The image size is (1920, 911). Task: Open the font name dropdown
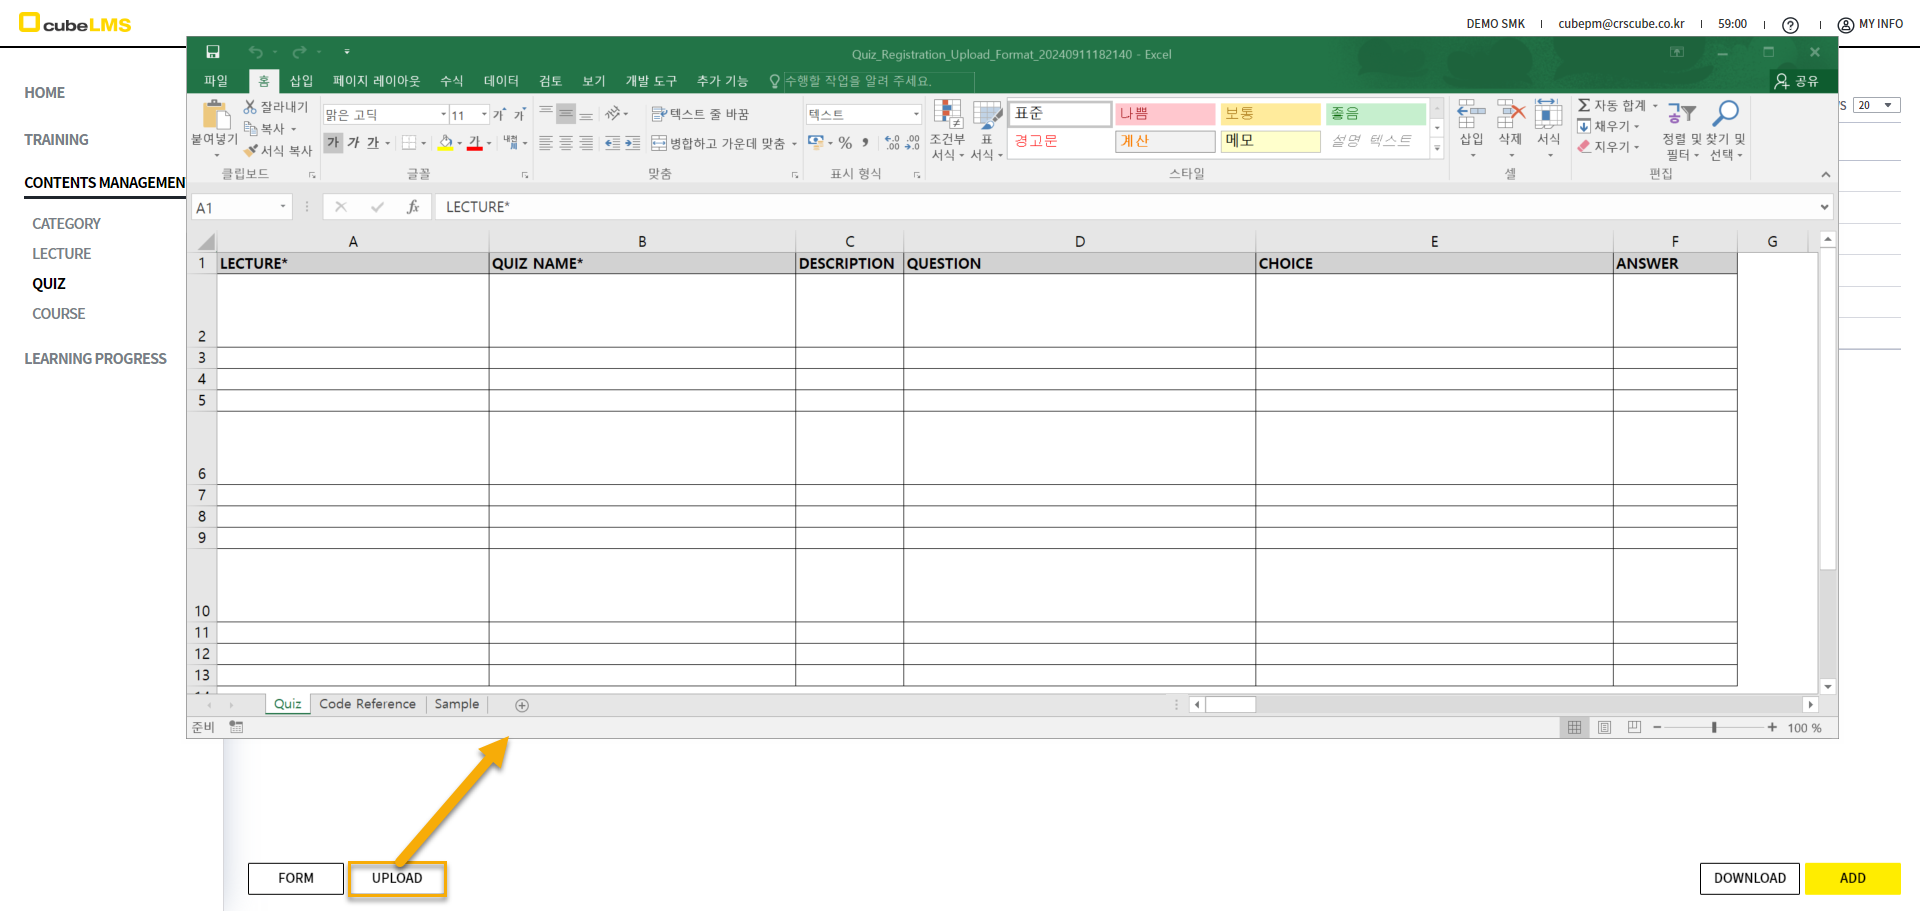coord(443,115)
